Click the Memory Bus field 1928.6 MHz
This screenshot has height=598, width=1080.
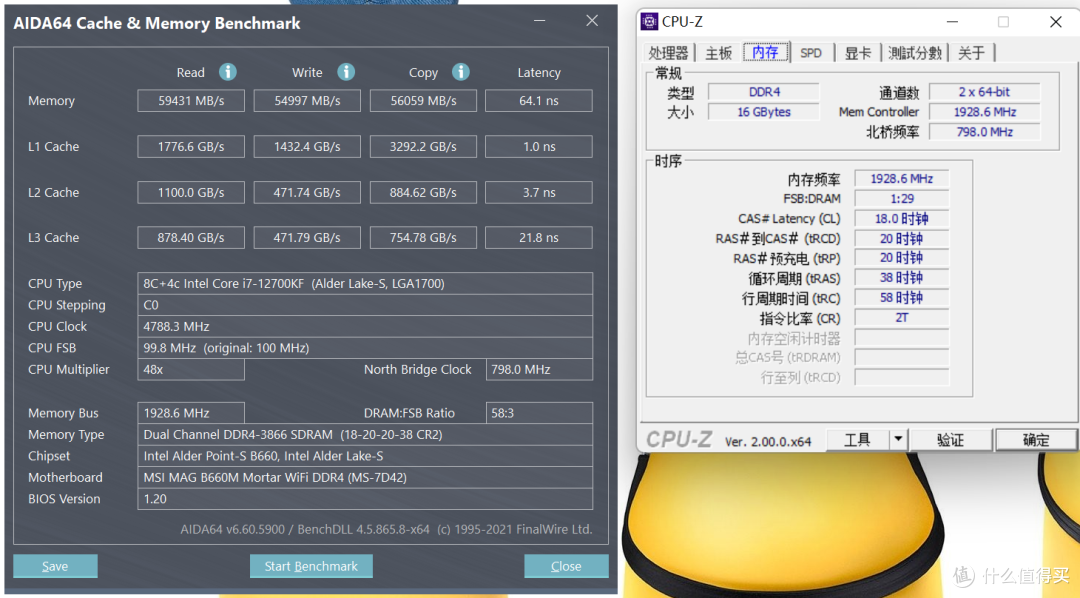point(191,413)
